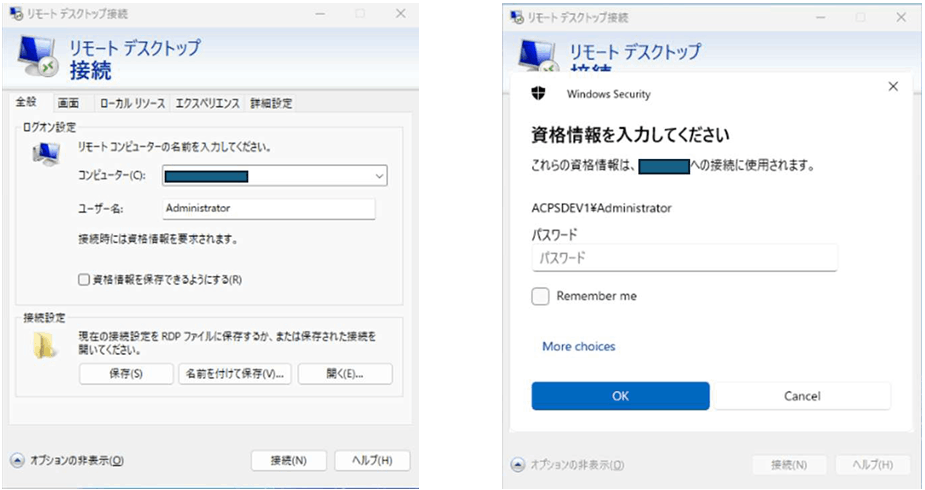Click the title bar app icon above the Windows Security dialog
The height and width of the screenshot is (490, 925).
coord(517,17)
